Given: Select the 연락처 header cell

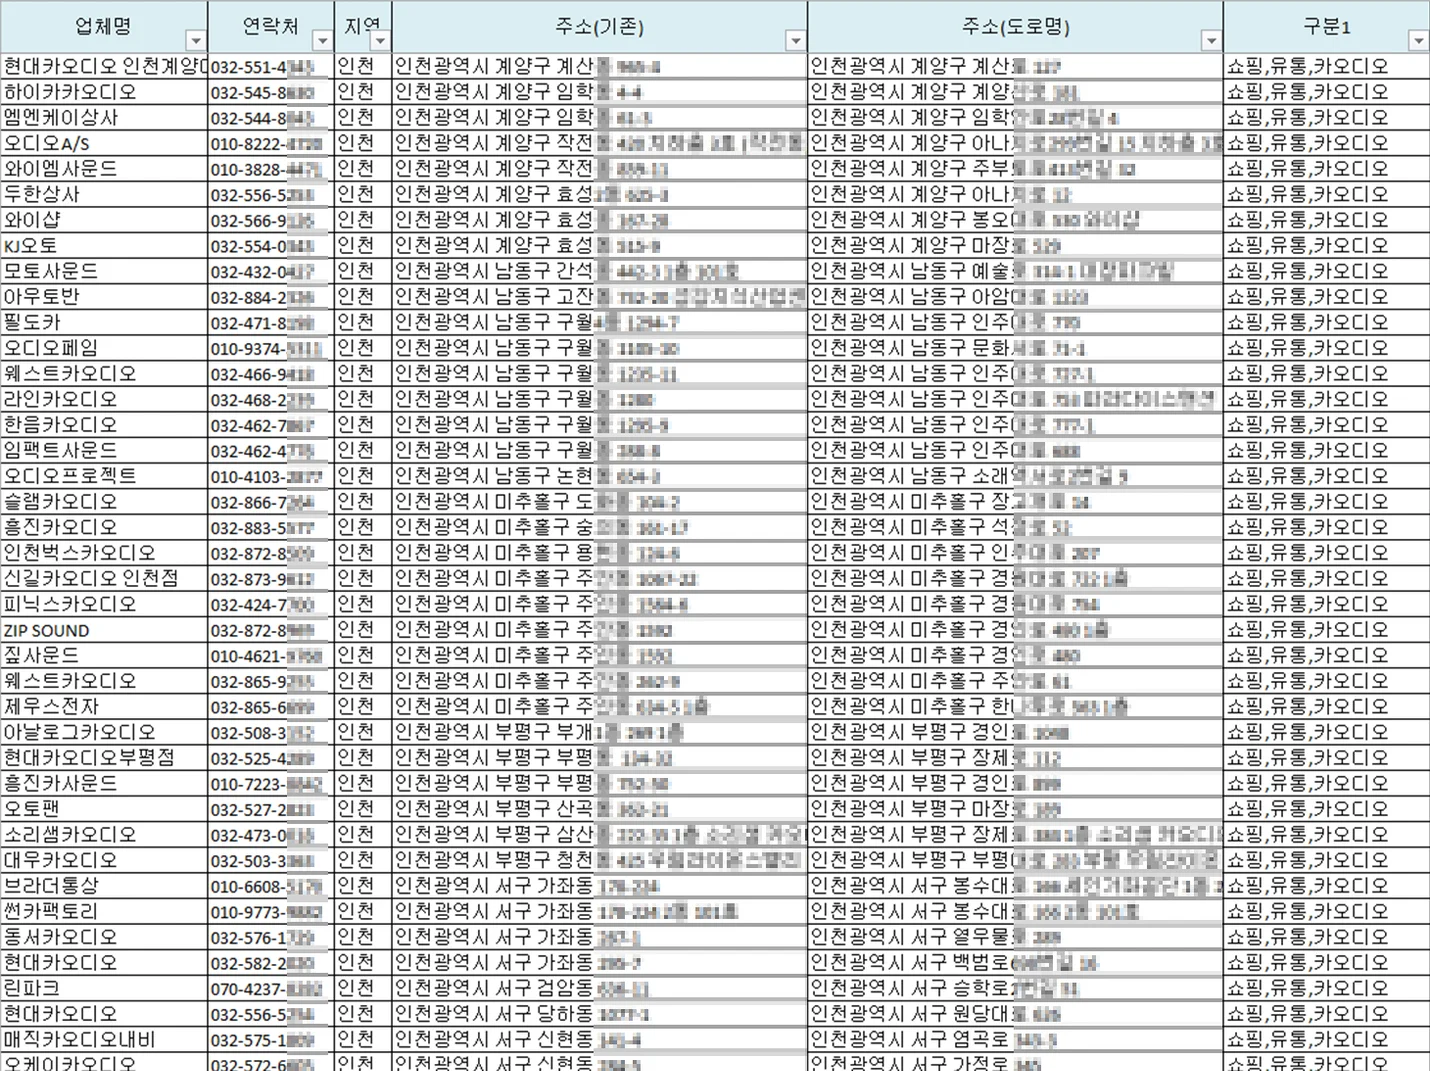Looking at the screenshot, I should tap(271, 27).
